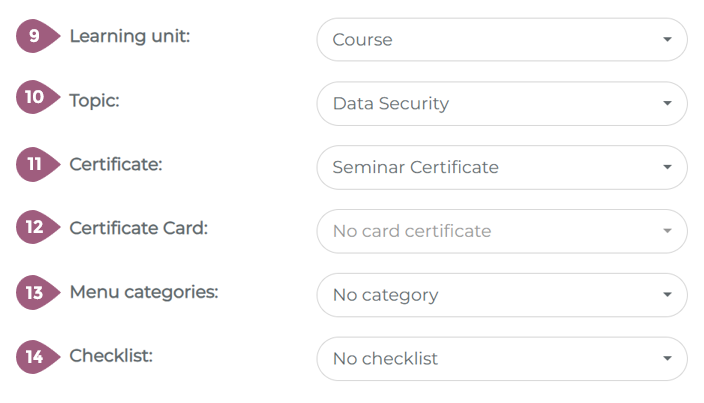Open the Learning unit dropdown showing Course
Viewport: 704px width, 403px height.
(x=501, y=40)
